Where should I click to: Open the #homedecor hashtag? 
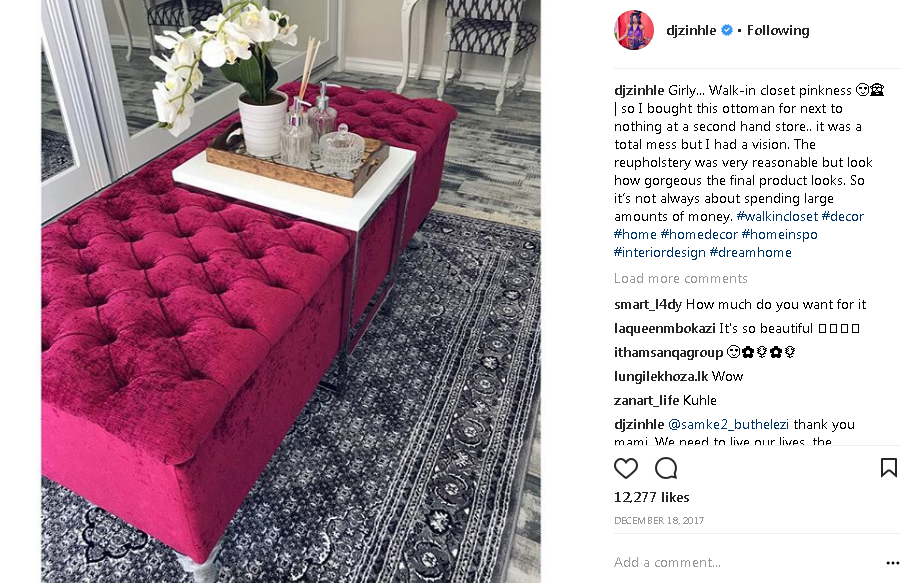point(699,234)
